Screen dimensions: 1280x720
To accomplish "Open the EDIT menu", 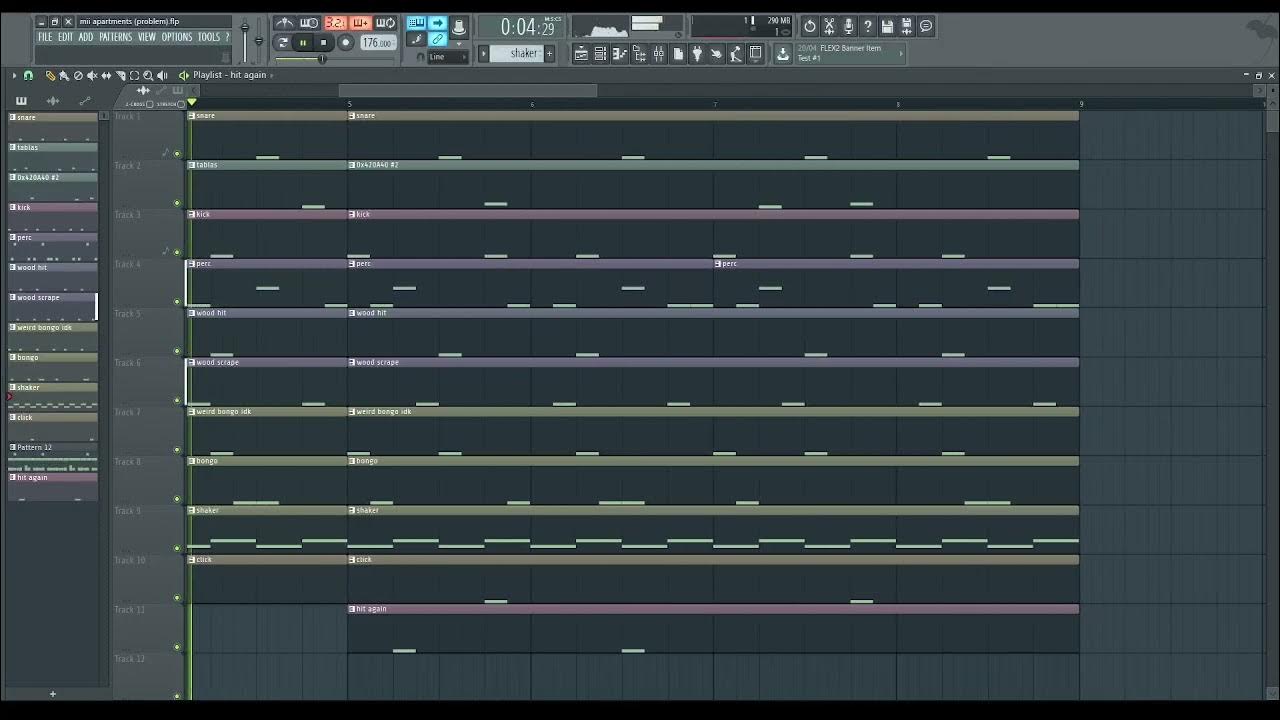I will coord(65,37).
